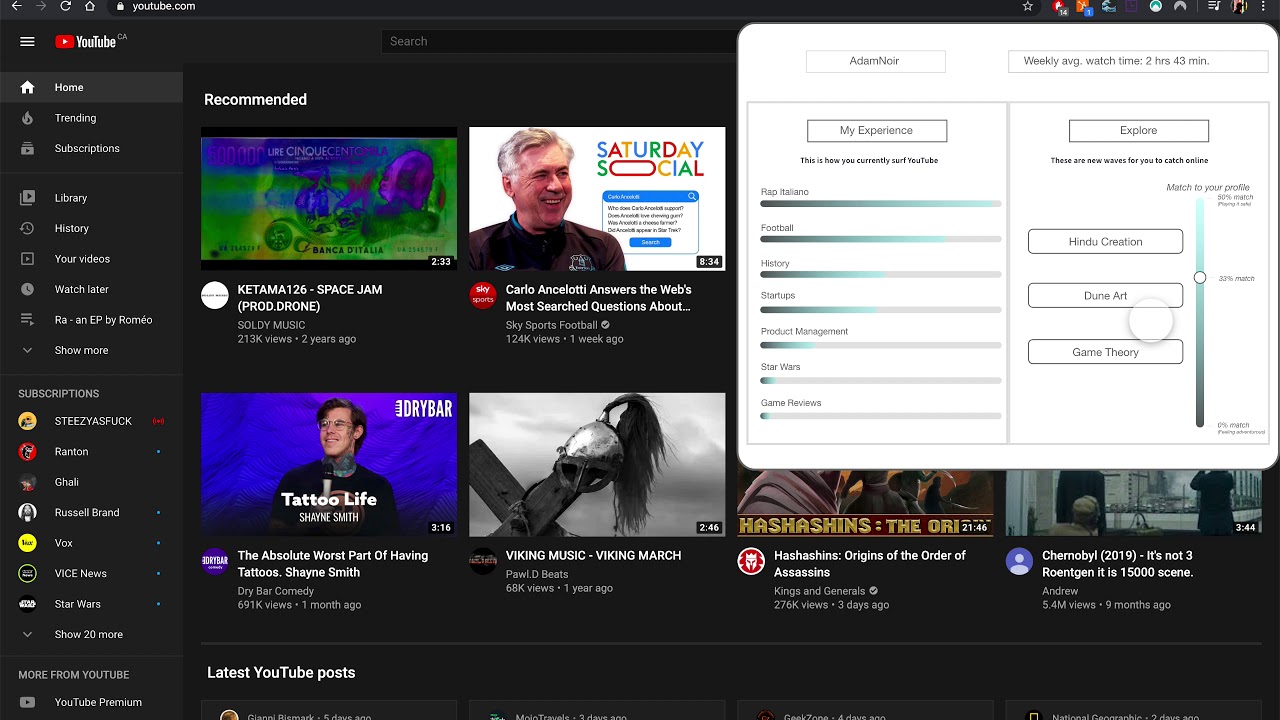Click the Game Reviews interest bar

pyautogui.click(x=881, y=416)
